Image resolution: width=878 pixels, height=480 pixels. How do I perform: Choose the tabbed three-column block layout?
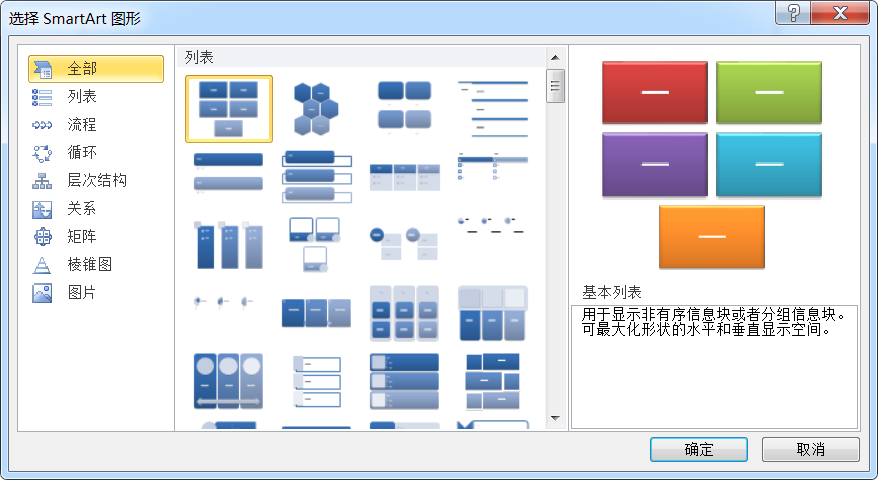click(x=493, y=313)
